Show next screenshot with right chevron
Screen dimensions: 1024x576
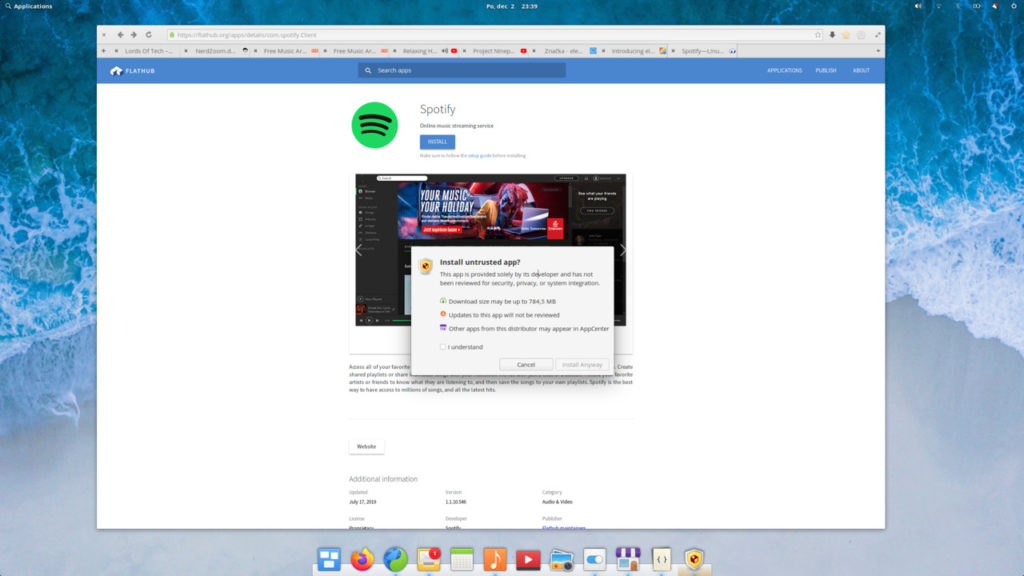pos(622,250)
